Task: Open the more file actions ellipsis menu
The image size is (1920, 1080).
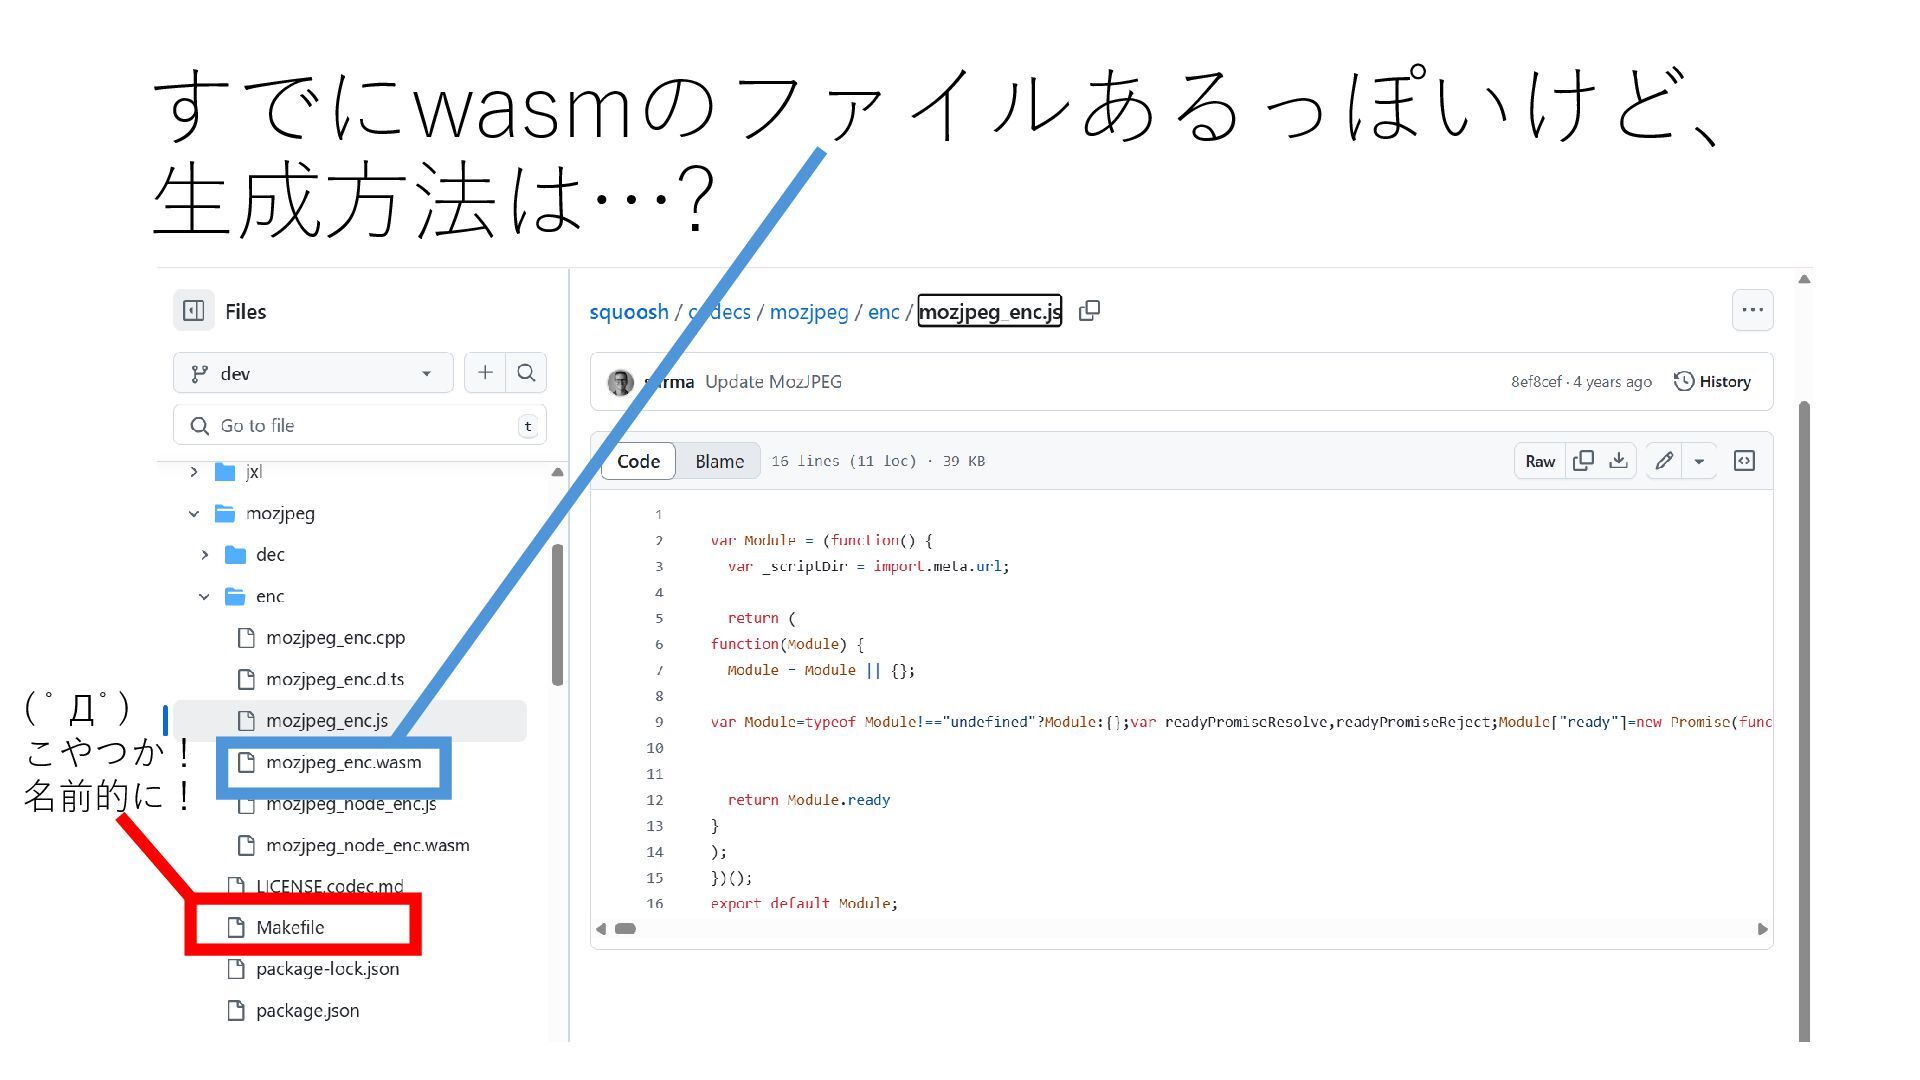Action: click(1752, 310)
